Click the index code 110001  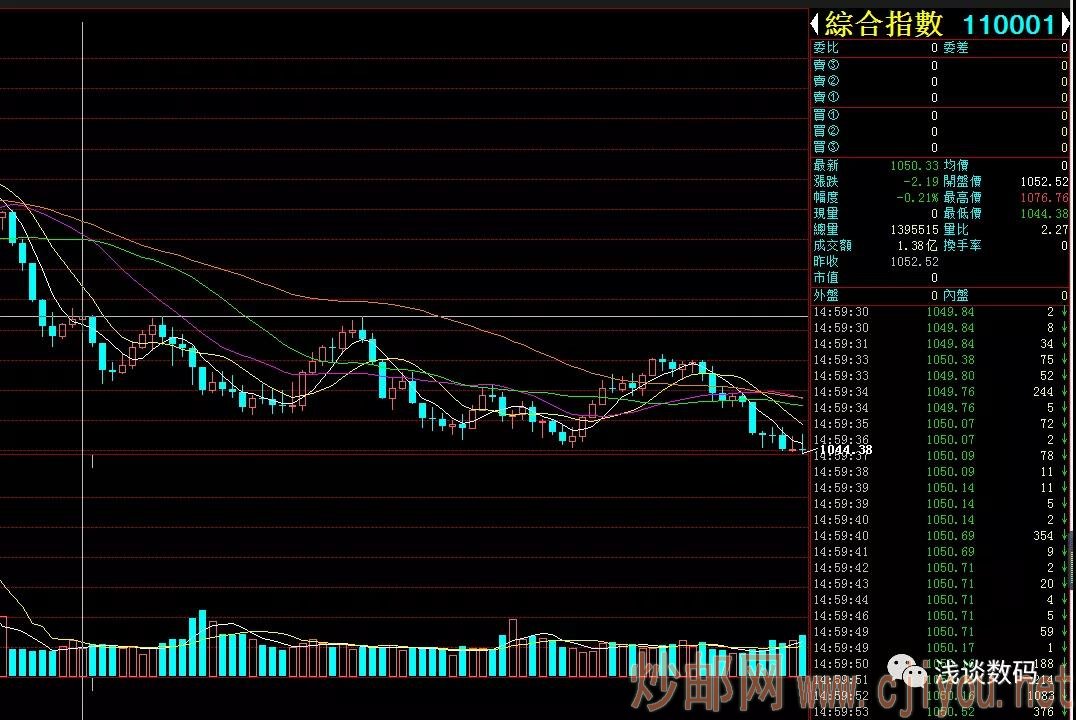1007,24
